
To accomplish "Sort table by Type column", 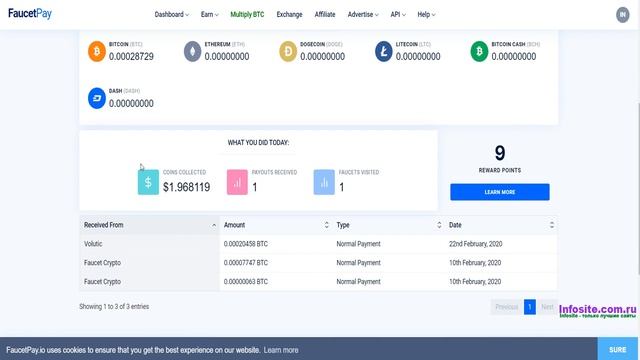I will [x=389, y=225].
